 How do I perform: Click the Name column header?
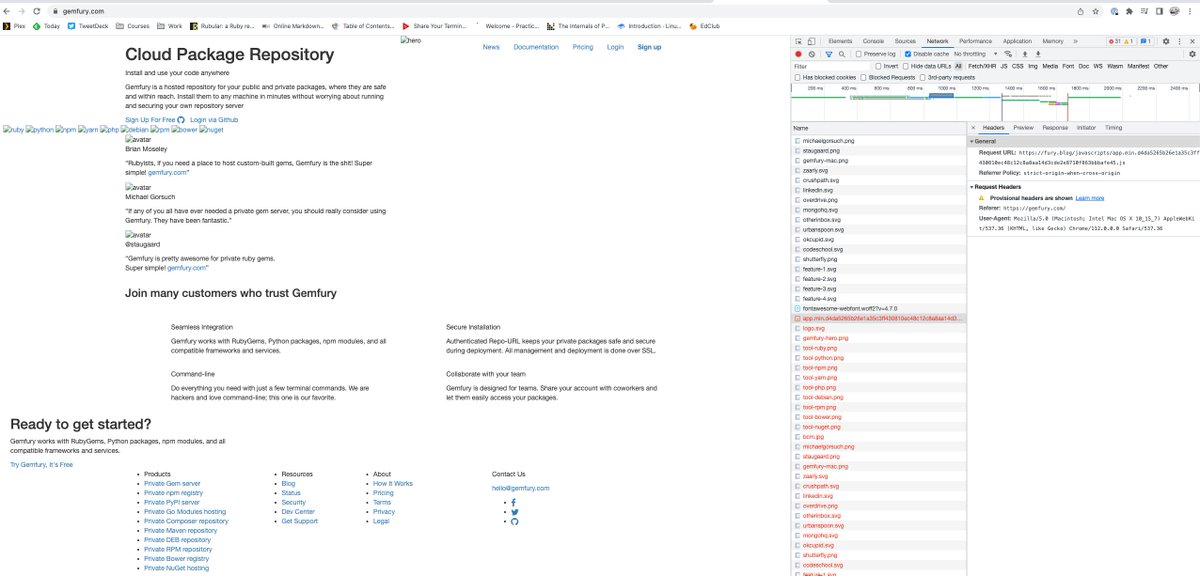tap(879, 128)
